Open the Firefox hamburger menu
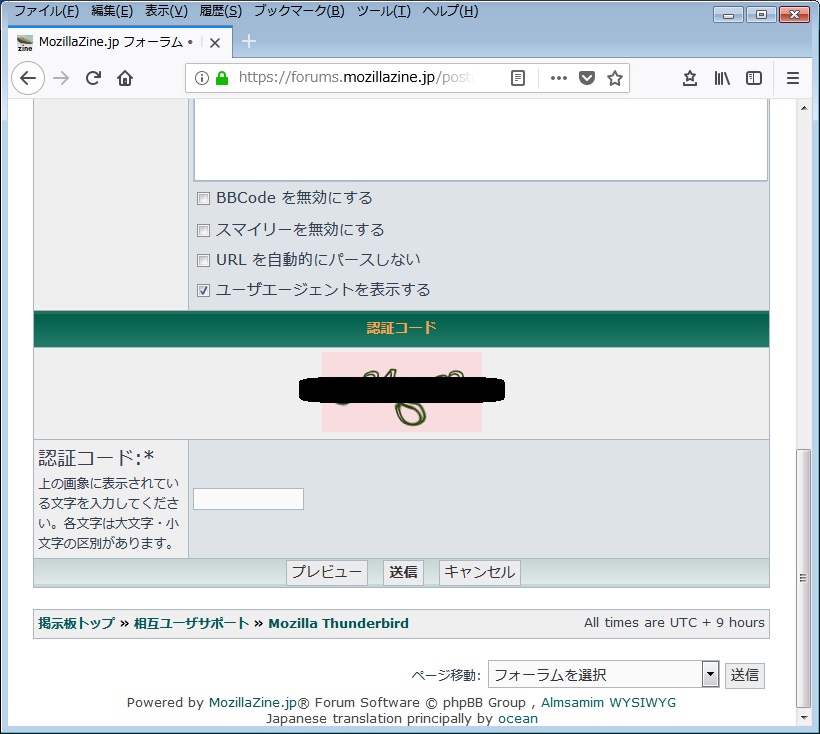The height and width of the screenshot is (734, 820). 793,78
